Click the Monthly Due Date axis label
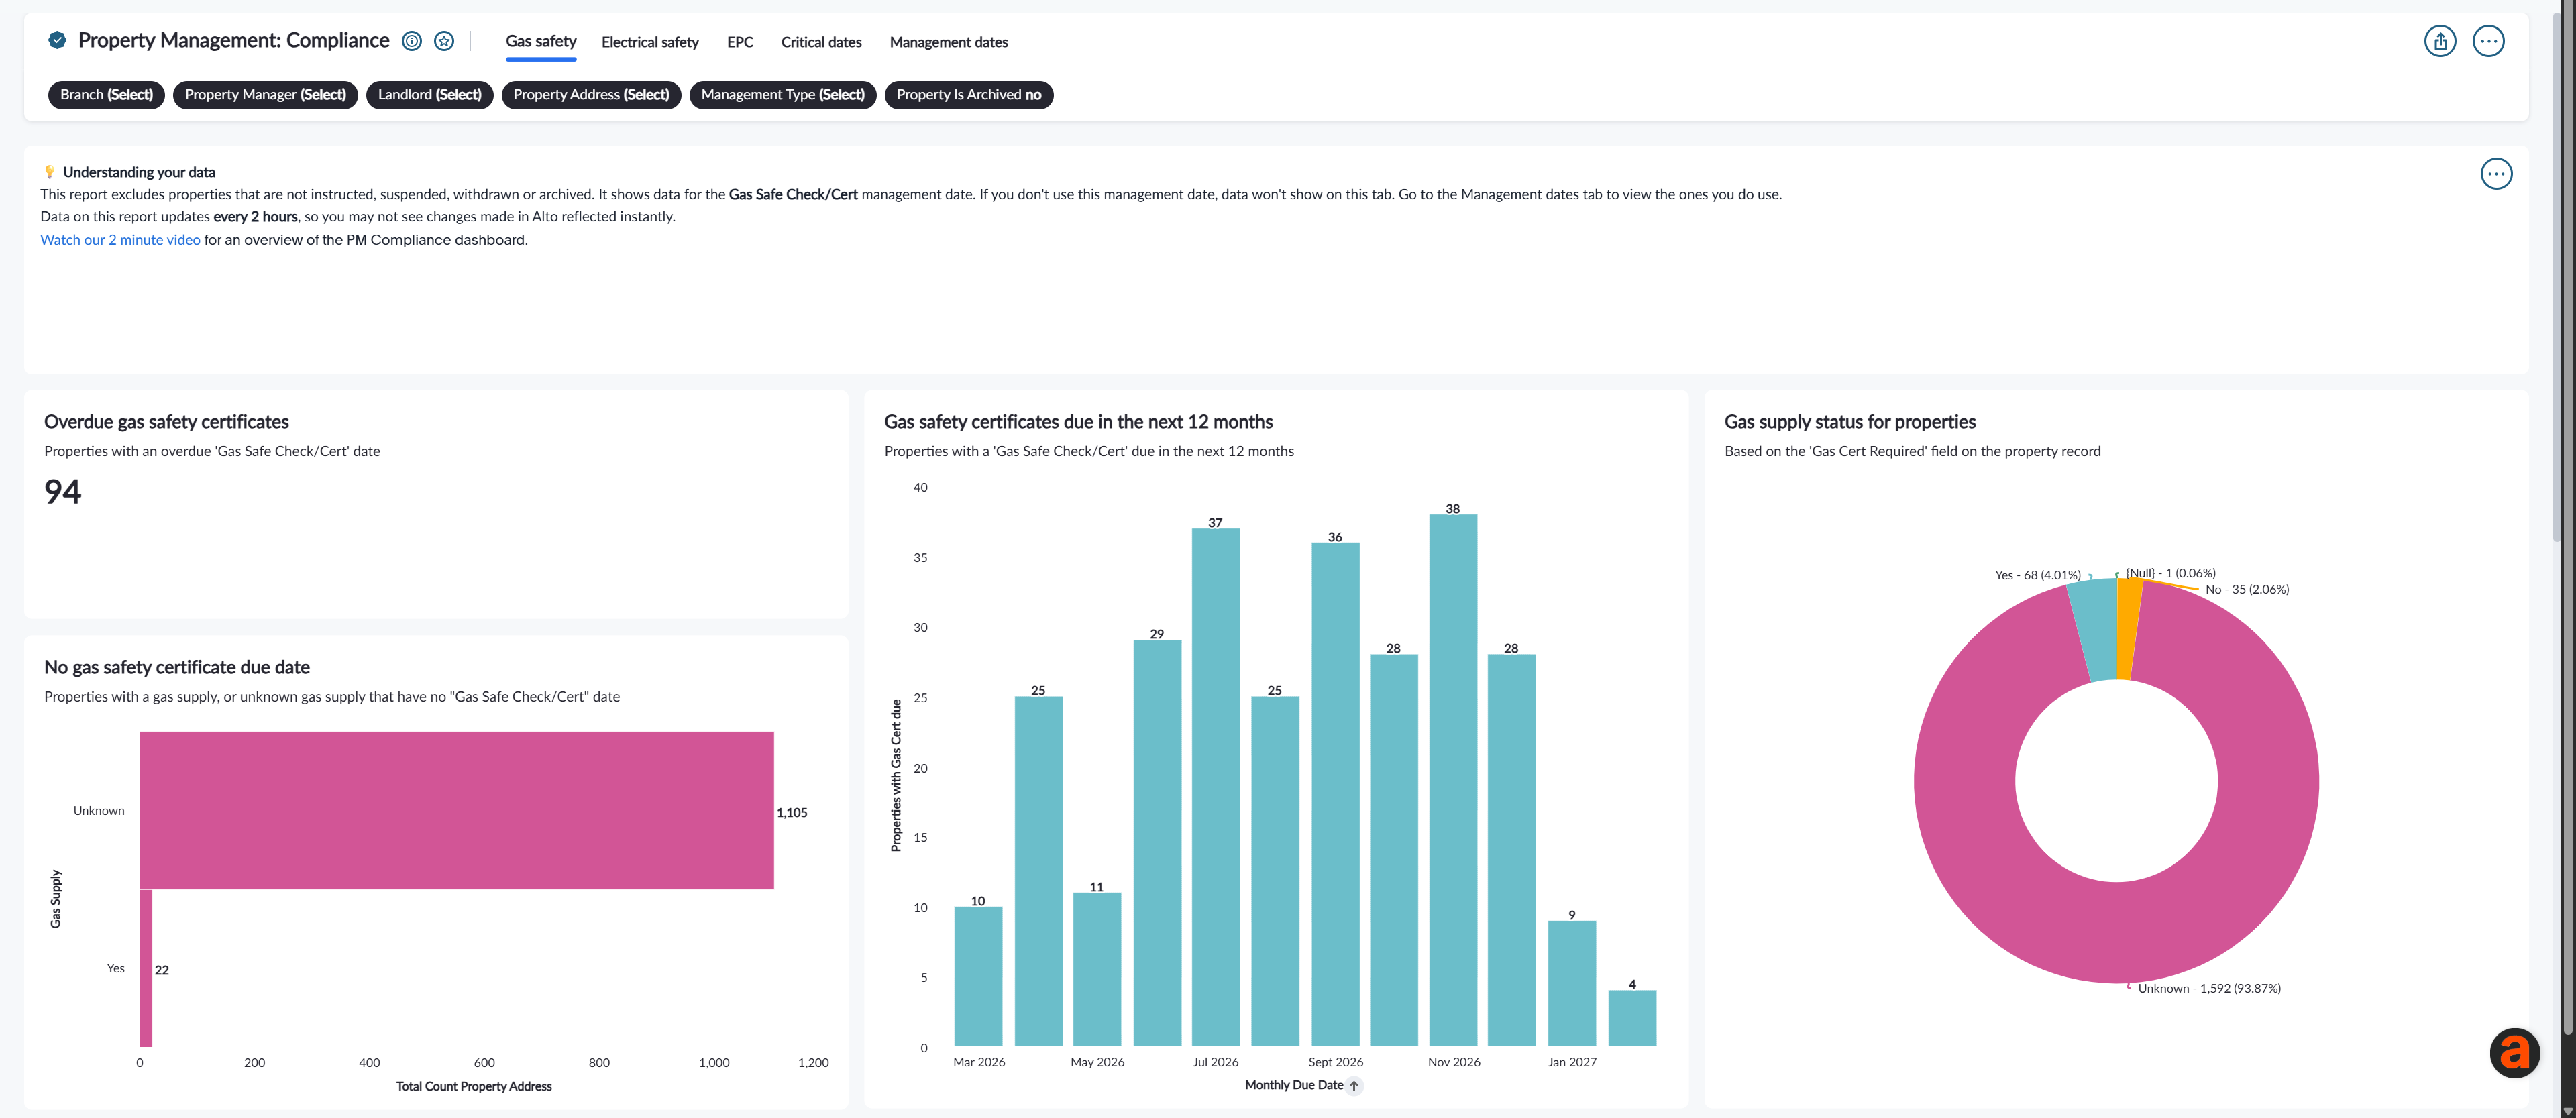This screenshot has width=2576, height=1118. click(x=1293, y=1085)
